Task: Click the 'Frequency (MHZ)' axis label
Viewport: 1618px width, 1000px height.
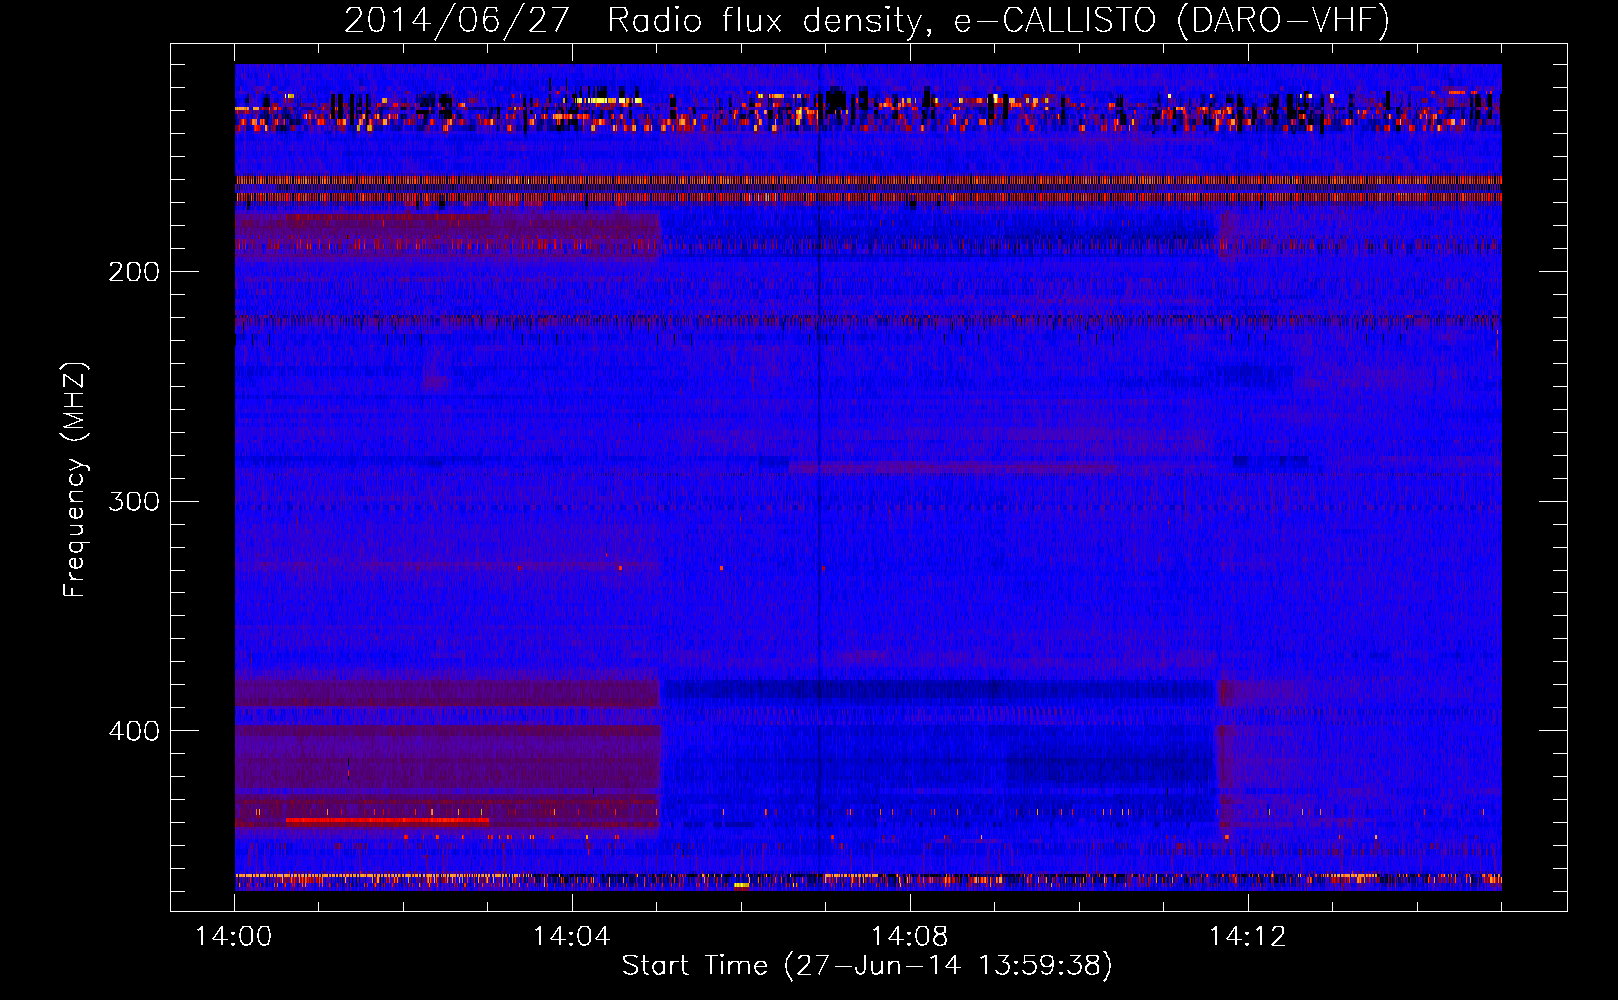Action: tap(75, 480)
